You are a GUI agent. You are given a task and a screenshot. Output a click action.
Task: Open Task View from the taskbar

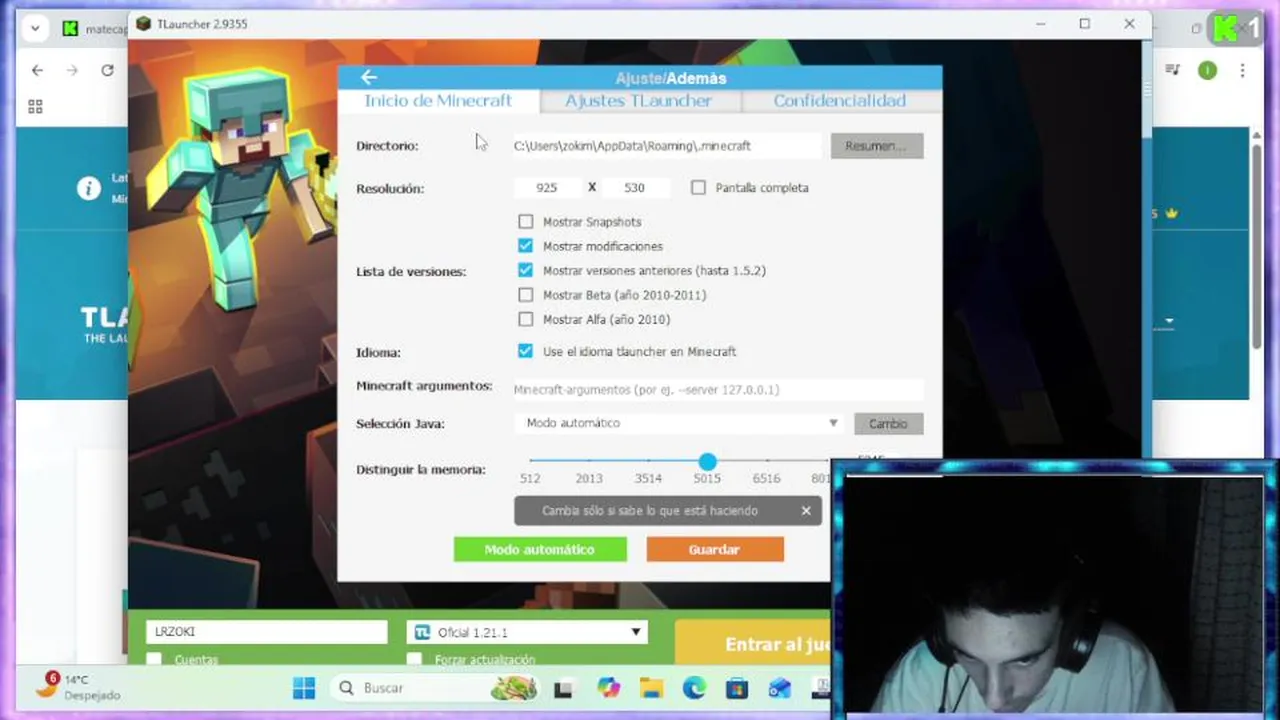(x=564, y=688)
